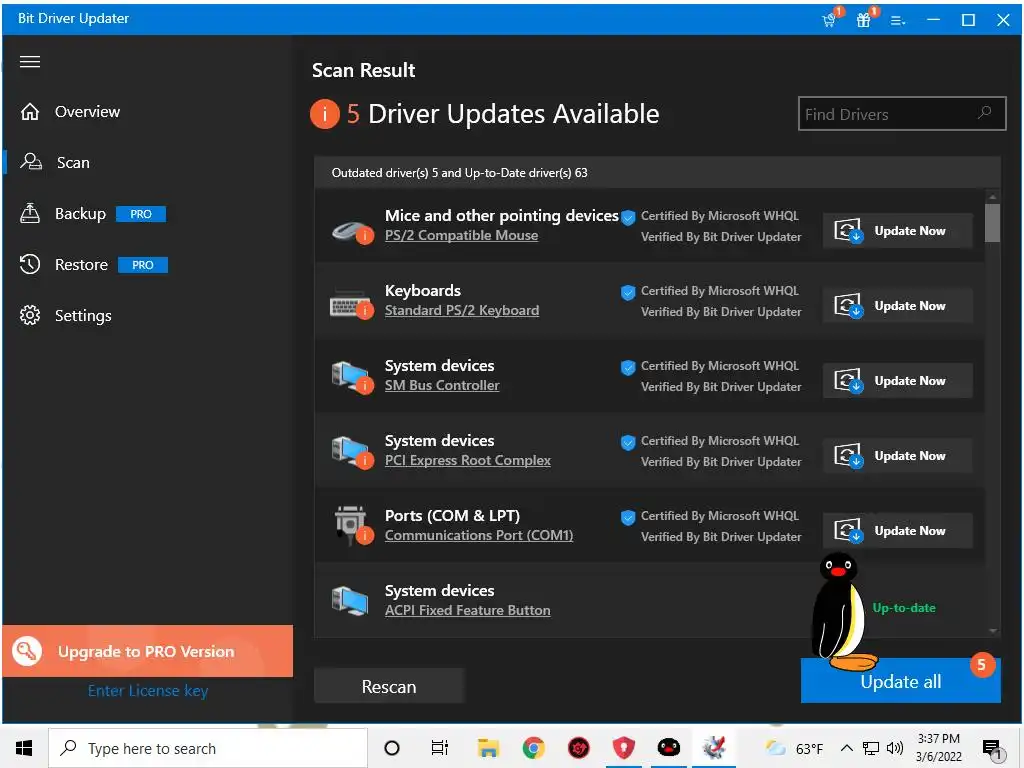Screen dimensions: 1024x768
Task: Click the keyboard device icon
Action: (x=351, y=305)
